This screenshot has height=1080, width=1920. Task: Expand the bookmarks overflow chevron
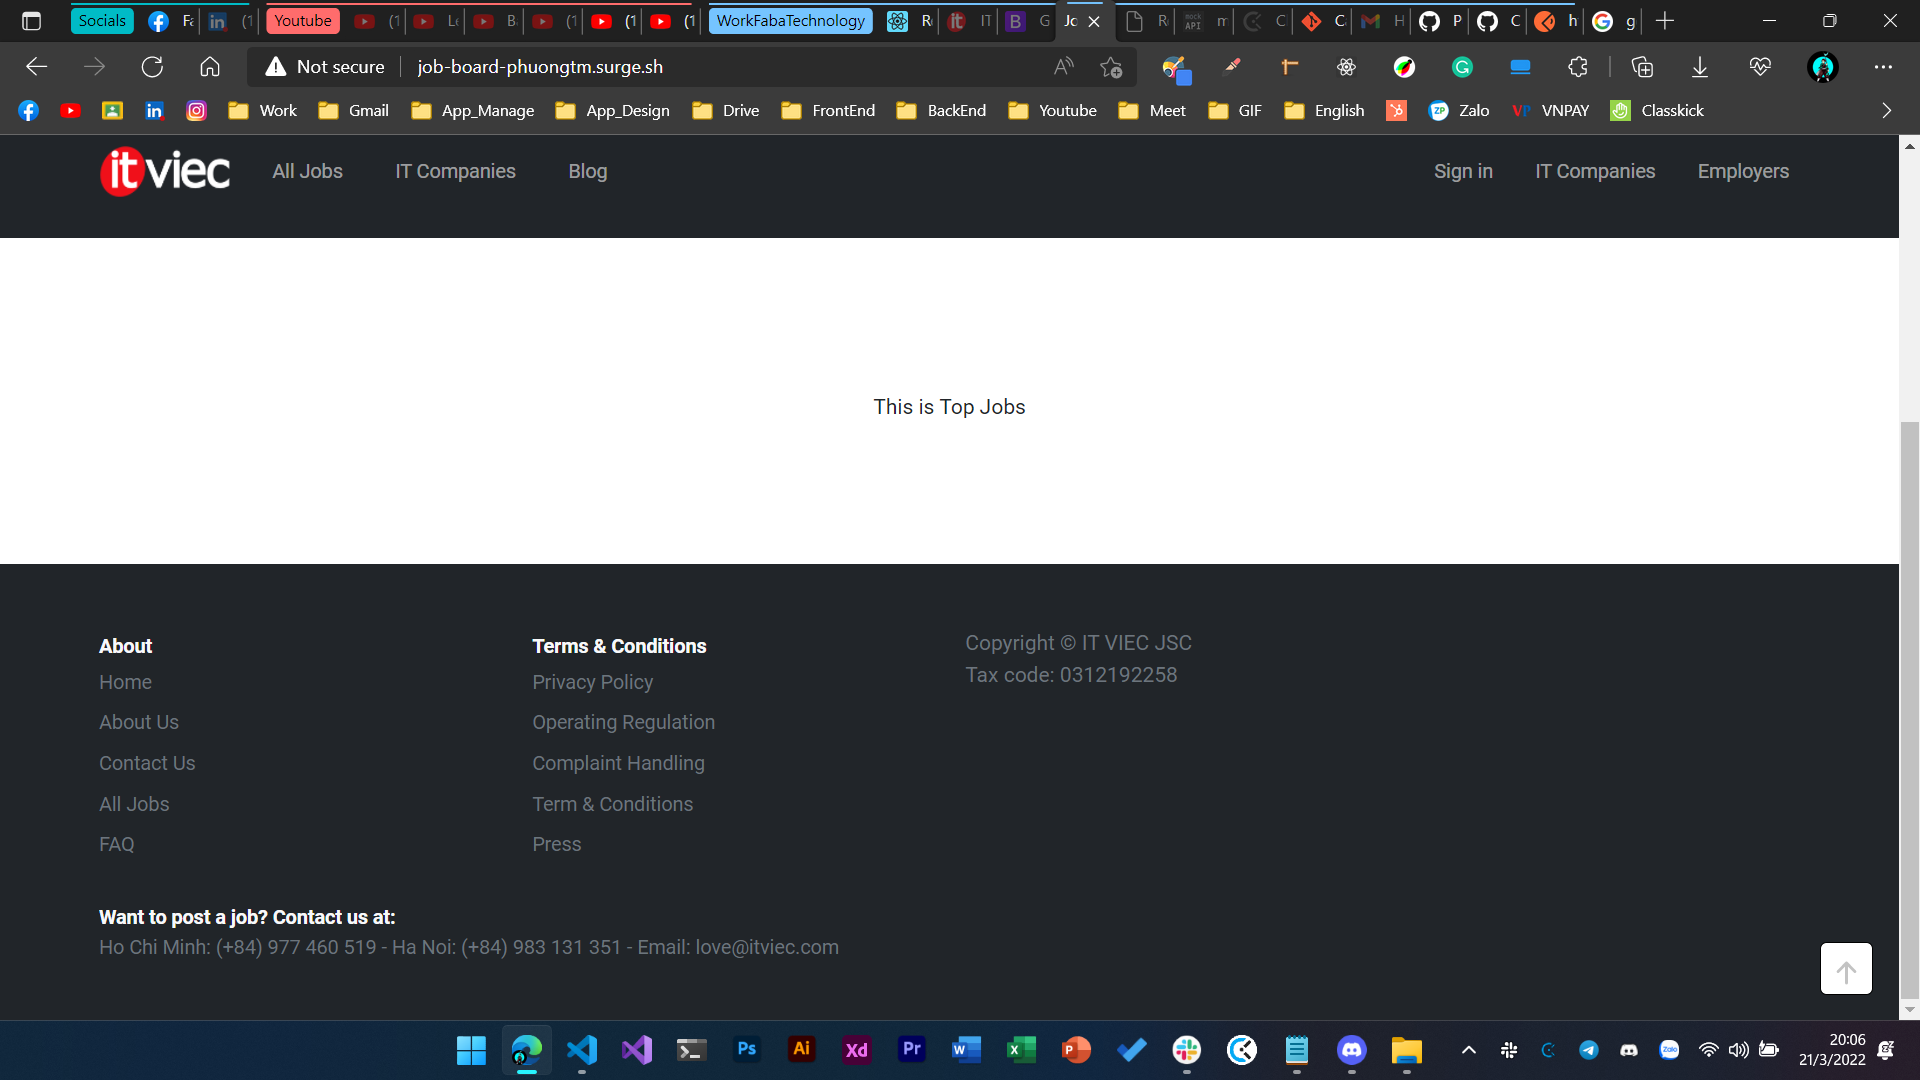pos(1887,110)
